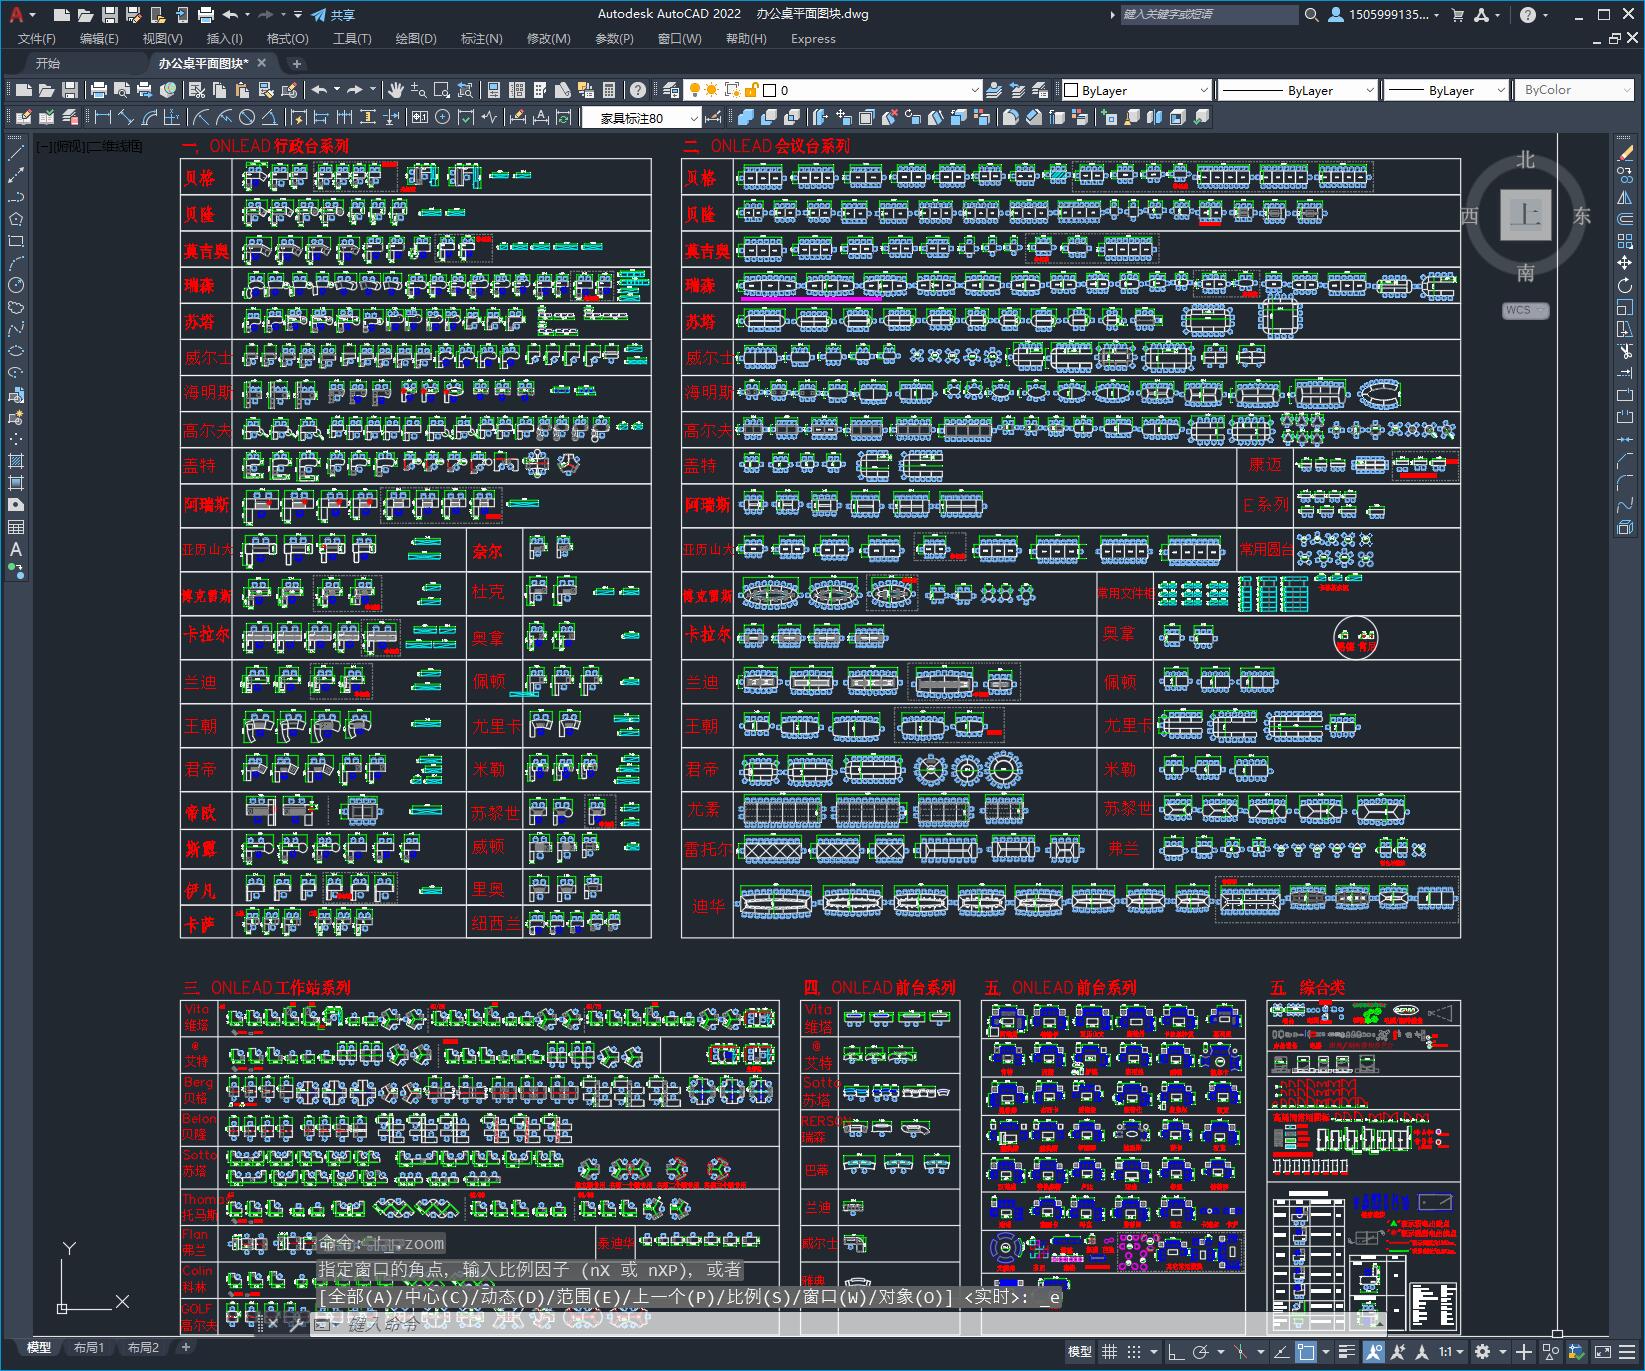This screenshot has height=1371, width=1645.
Task: Open the 标注(N) menu
Action: [481, 39]
